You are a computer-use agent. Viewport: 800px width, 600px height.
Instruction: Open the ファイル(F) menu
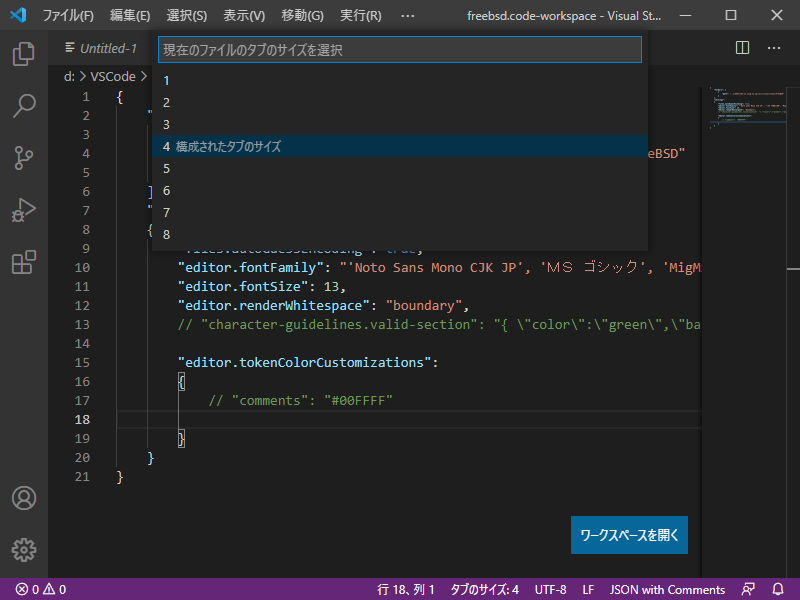point(68,16)
